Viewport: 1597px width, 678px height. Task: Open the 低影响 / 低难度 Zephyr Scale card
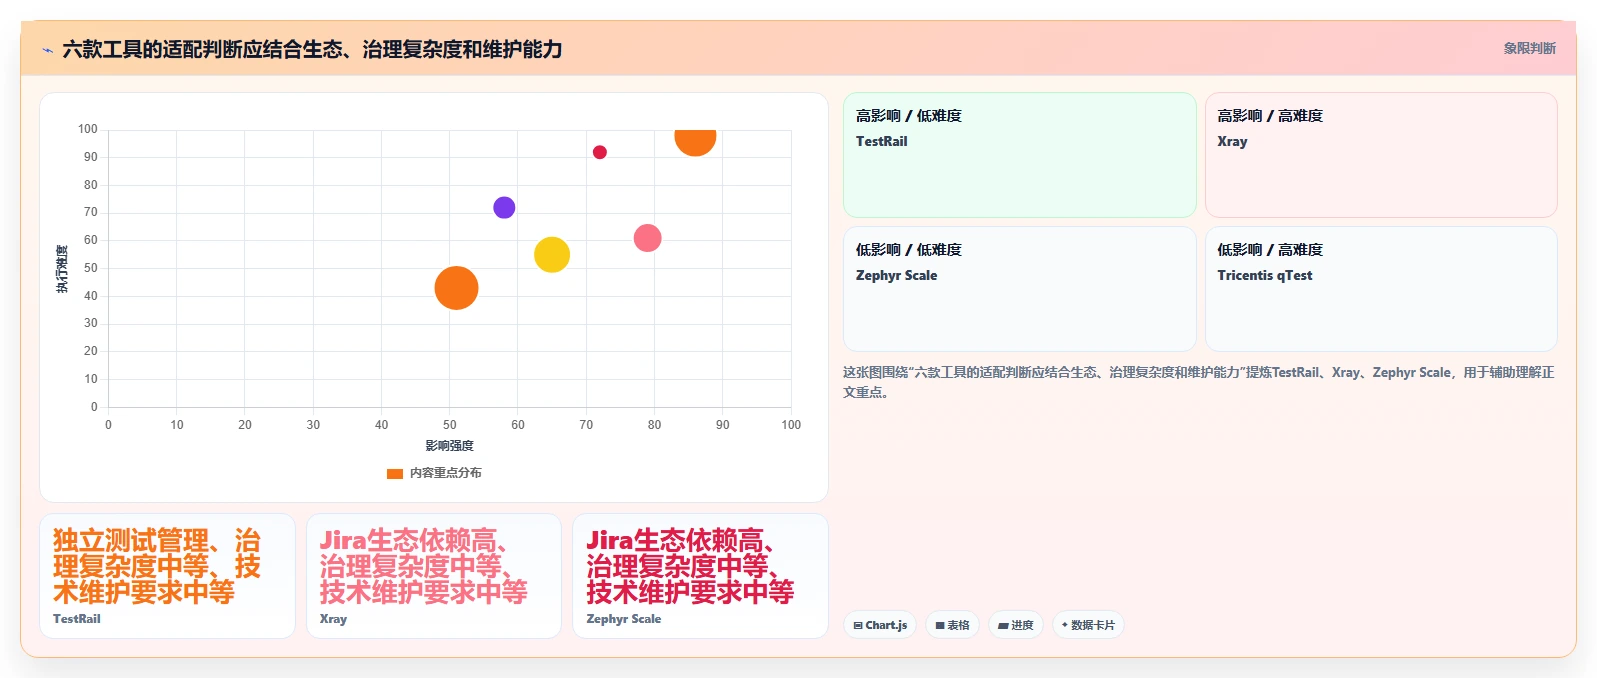(x=1019, y=289)
